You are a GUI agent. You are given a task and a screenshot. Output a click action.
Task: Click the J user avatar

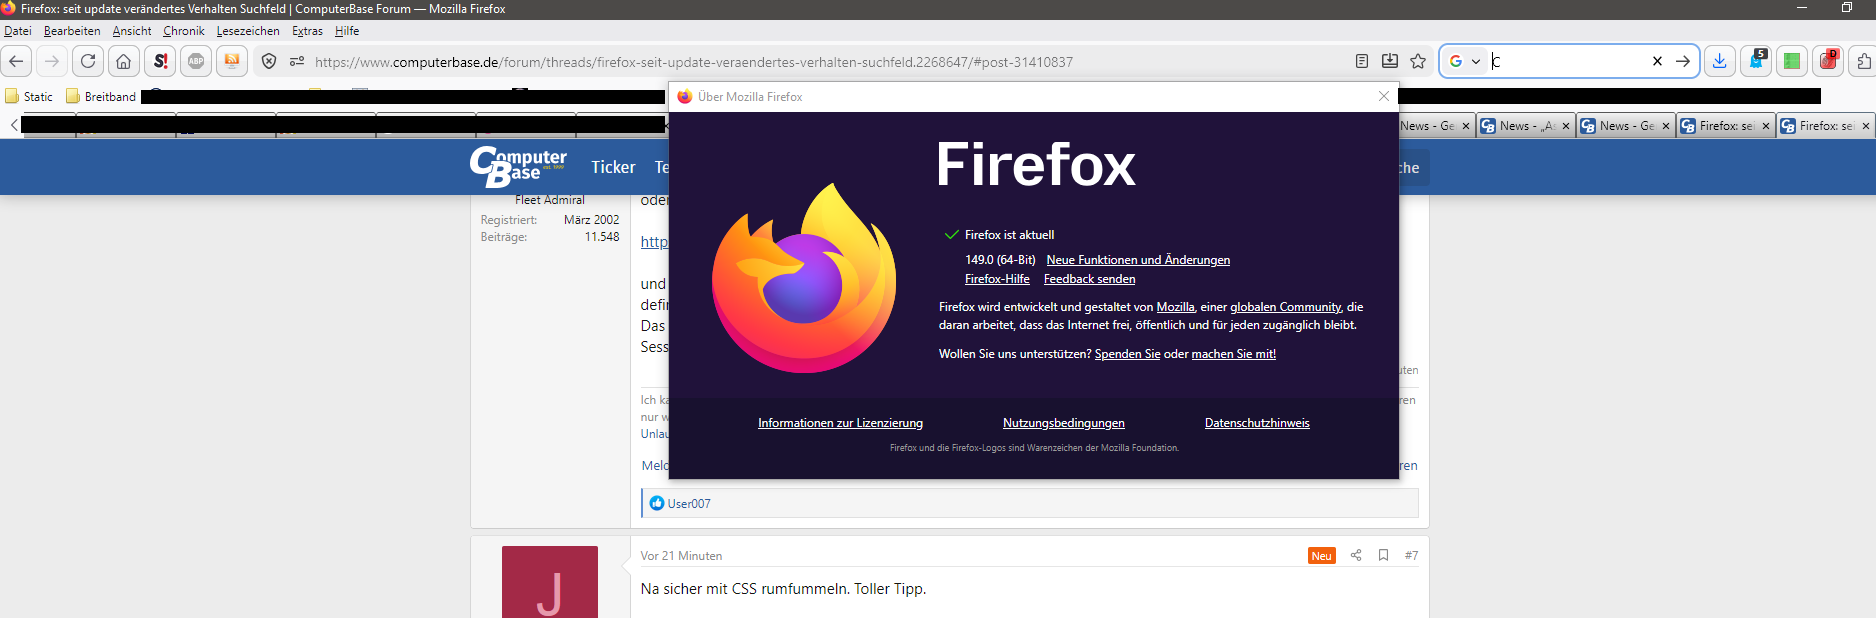pos(550,582)
